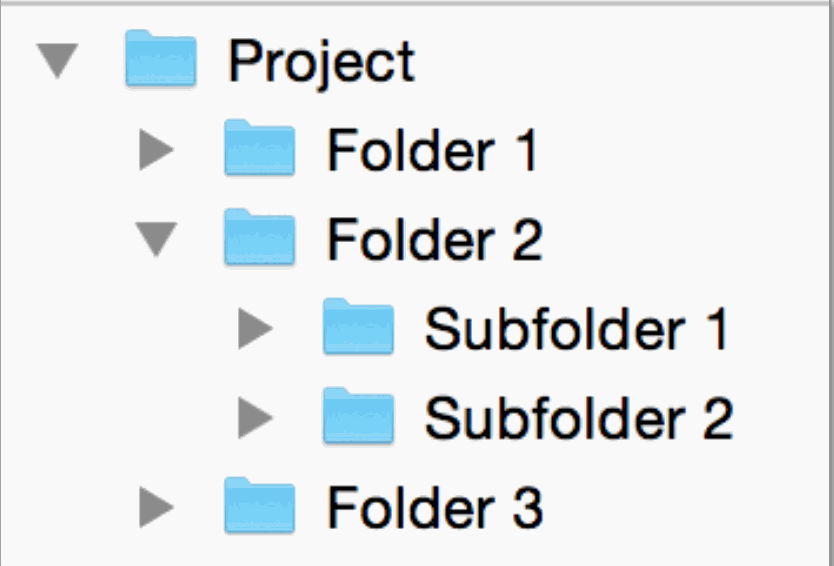The height and width of the screenshot is (566, 834).
Task: Collapse Folder 2 using its triangle
Action: (156, 240)
